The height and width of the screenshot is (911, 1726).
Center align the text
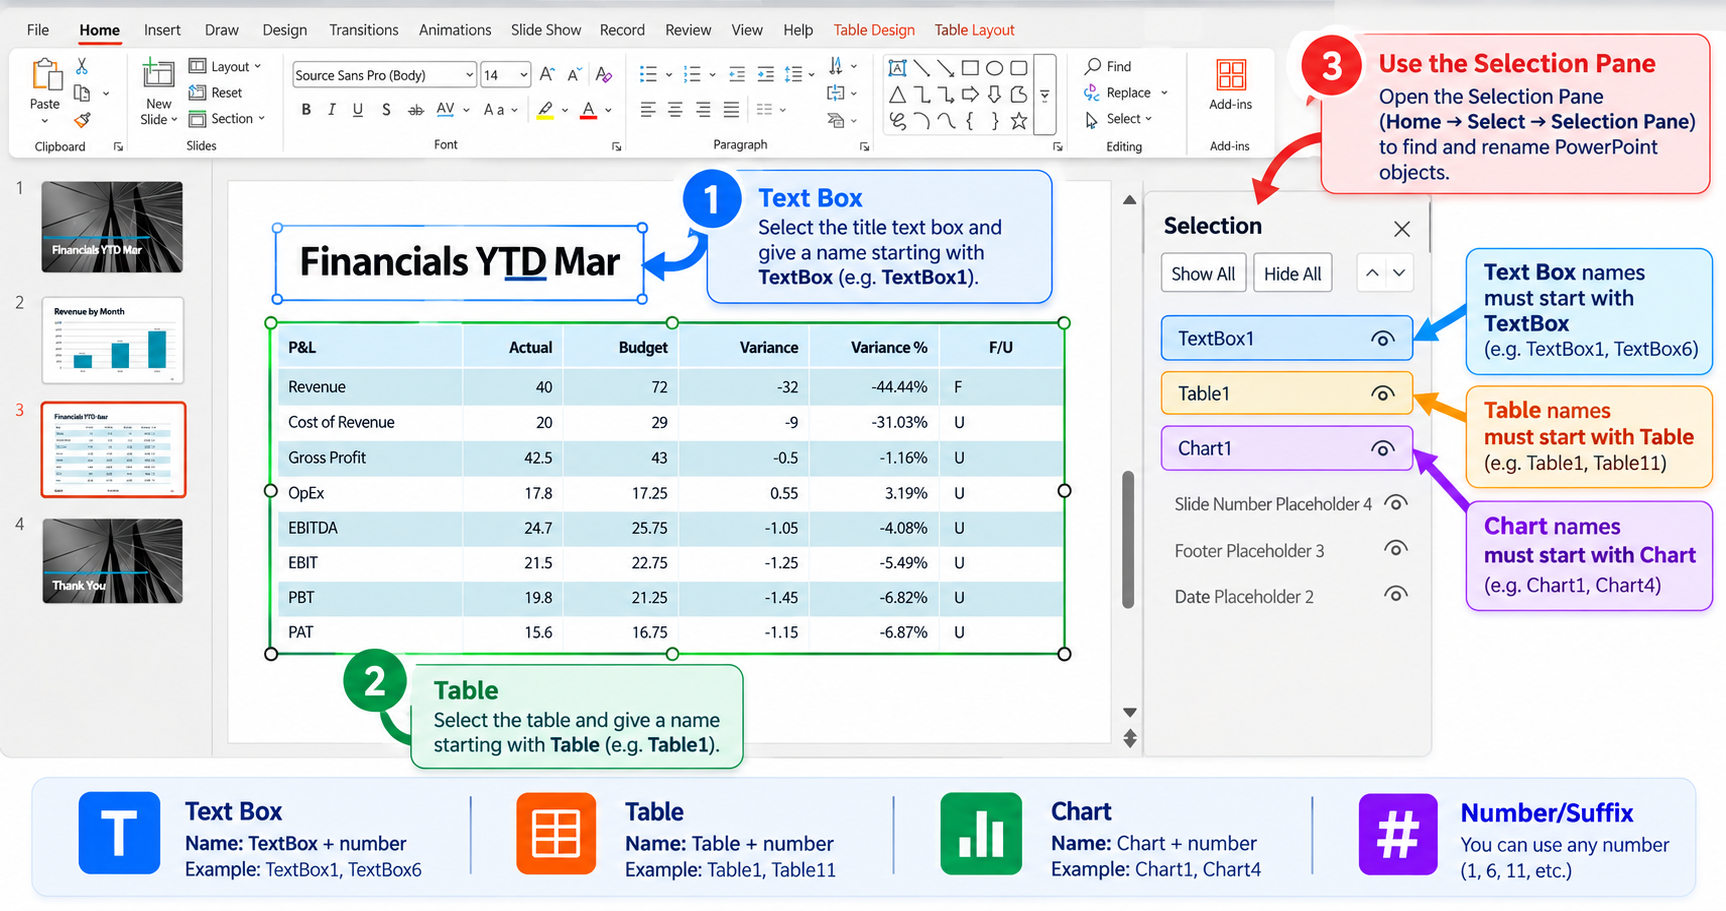pos(676,110)
